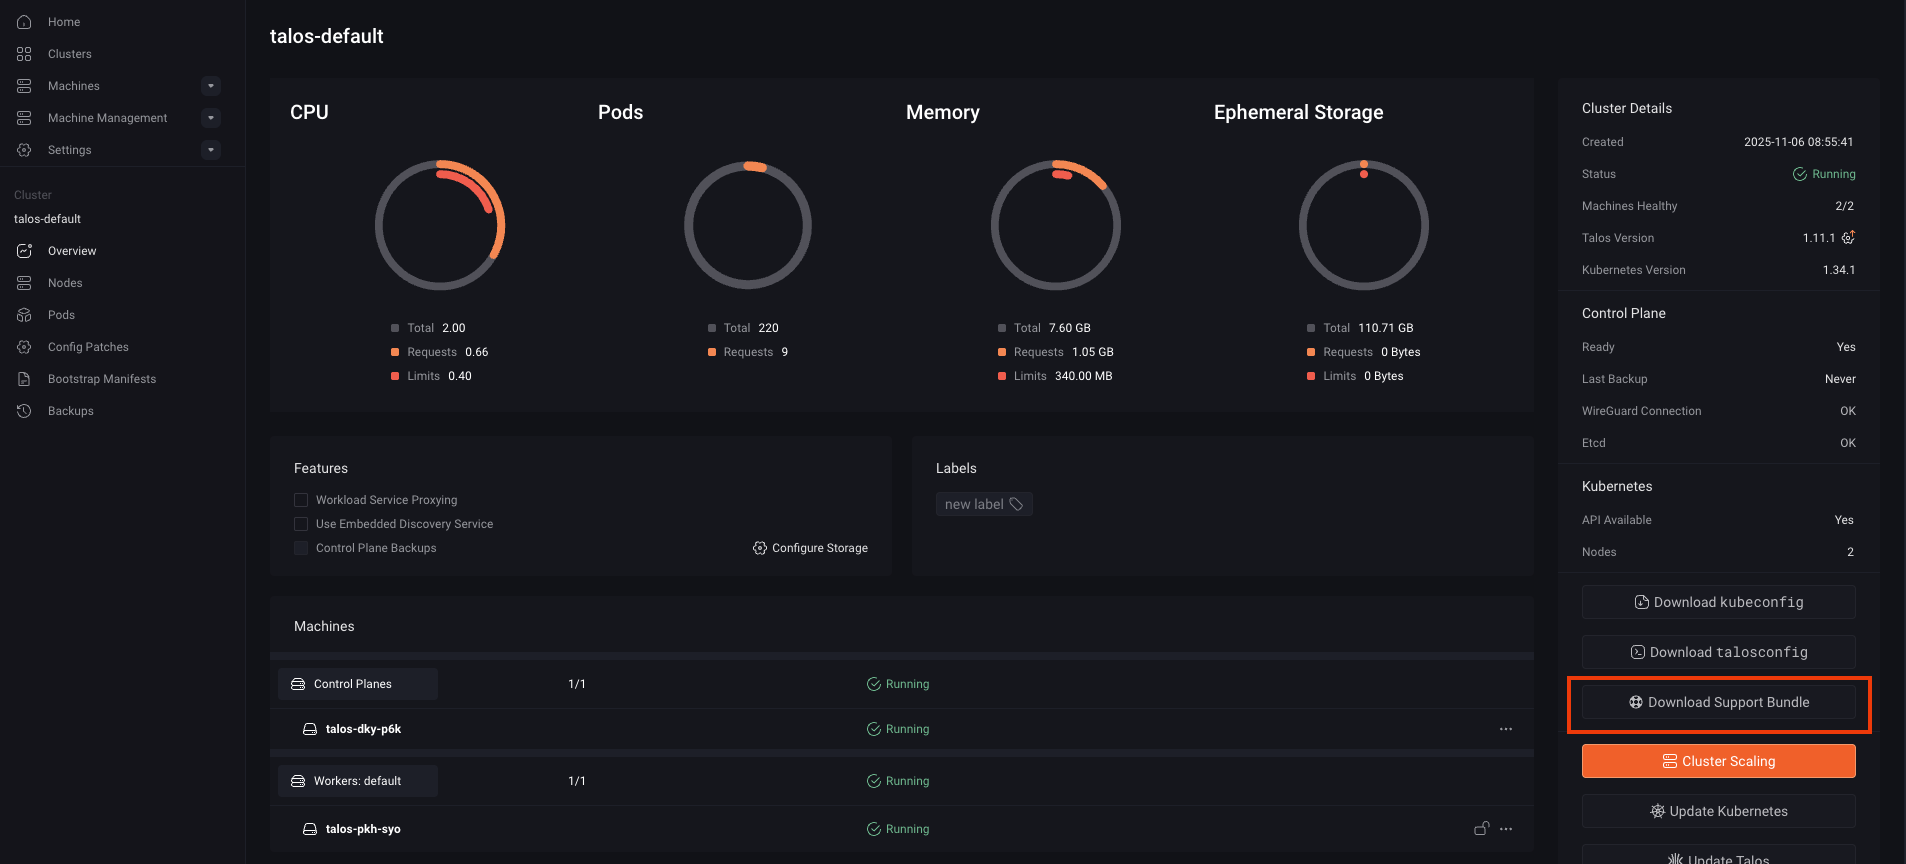
Task: Click the Settings gear icon in sidebar
Action: (24, 150)
